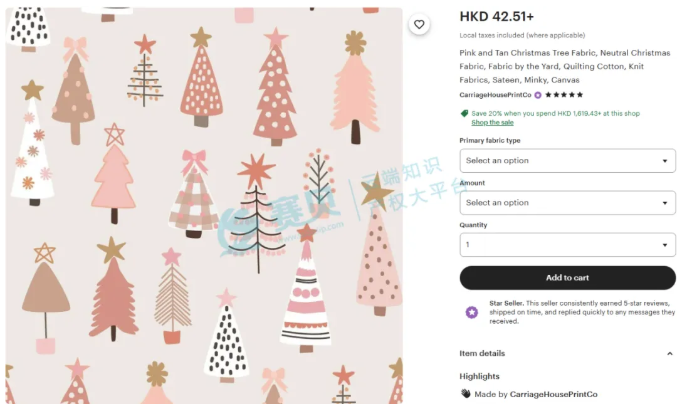Click the product title text
This screenshot has width=691, height=410.
(565, 66)
